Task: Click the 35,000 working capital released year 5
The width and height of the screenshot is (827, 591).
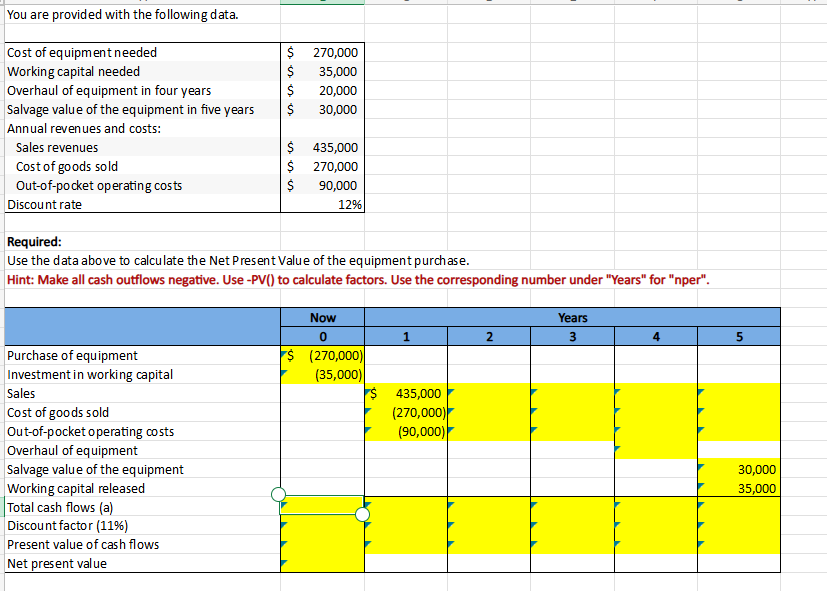Action: [x=739, y=489]
